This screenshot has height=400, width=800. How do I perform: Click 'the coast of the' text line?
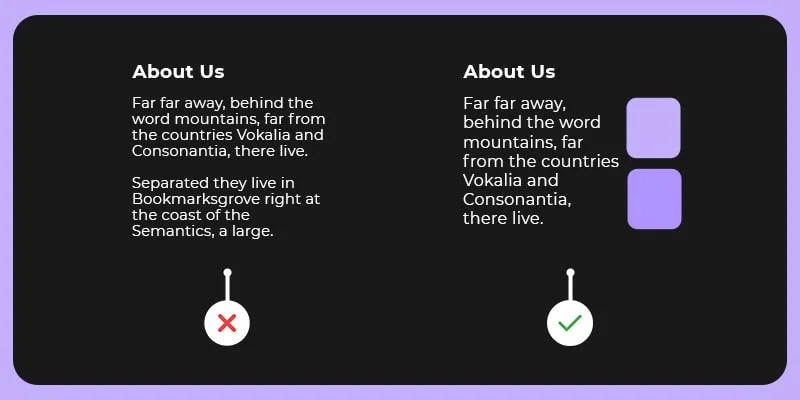(190, 215)
